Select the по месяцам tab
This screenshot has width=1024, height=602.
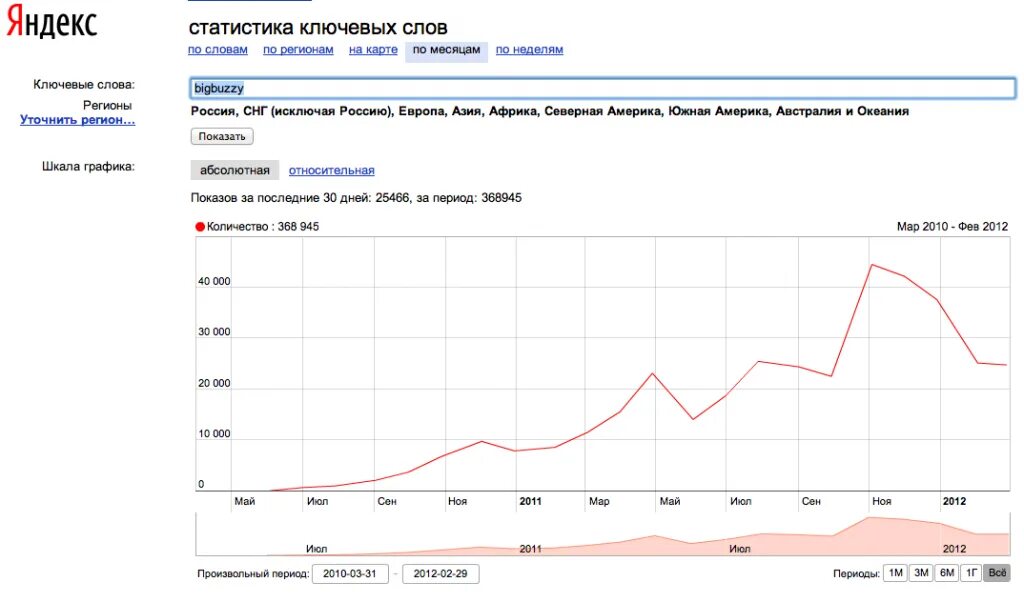click(446, 50)
